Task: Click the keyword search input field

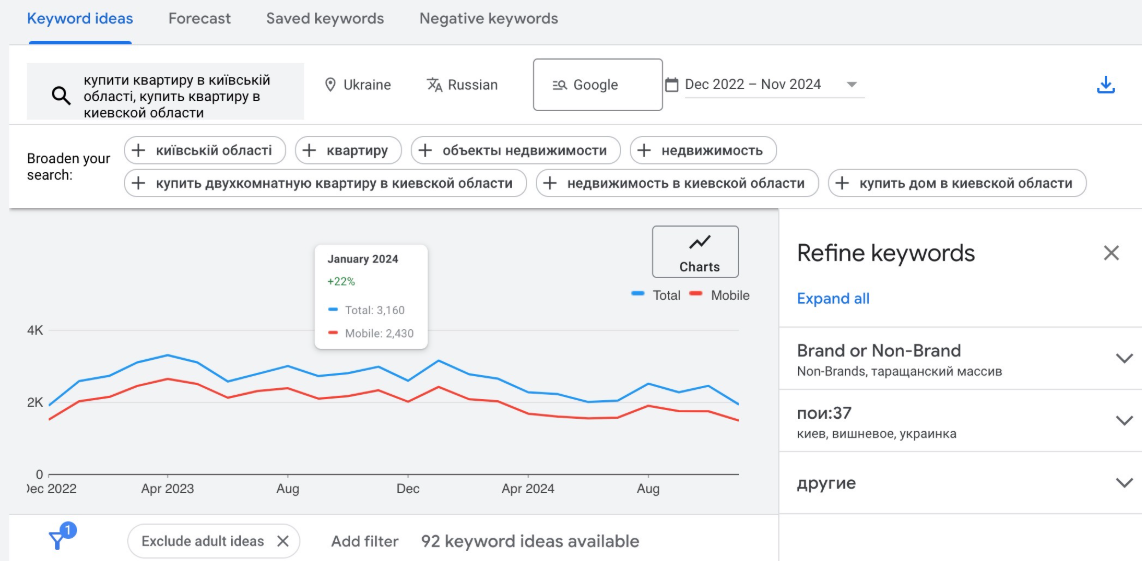Action: (x=180, y=95)
